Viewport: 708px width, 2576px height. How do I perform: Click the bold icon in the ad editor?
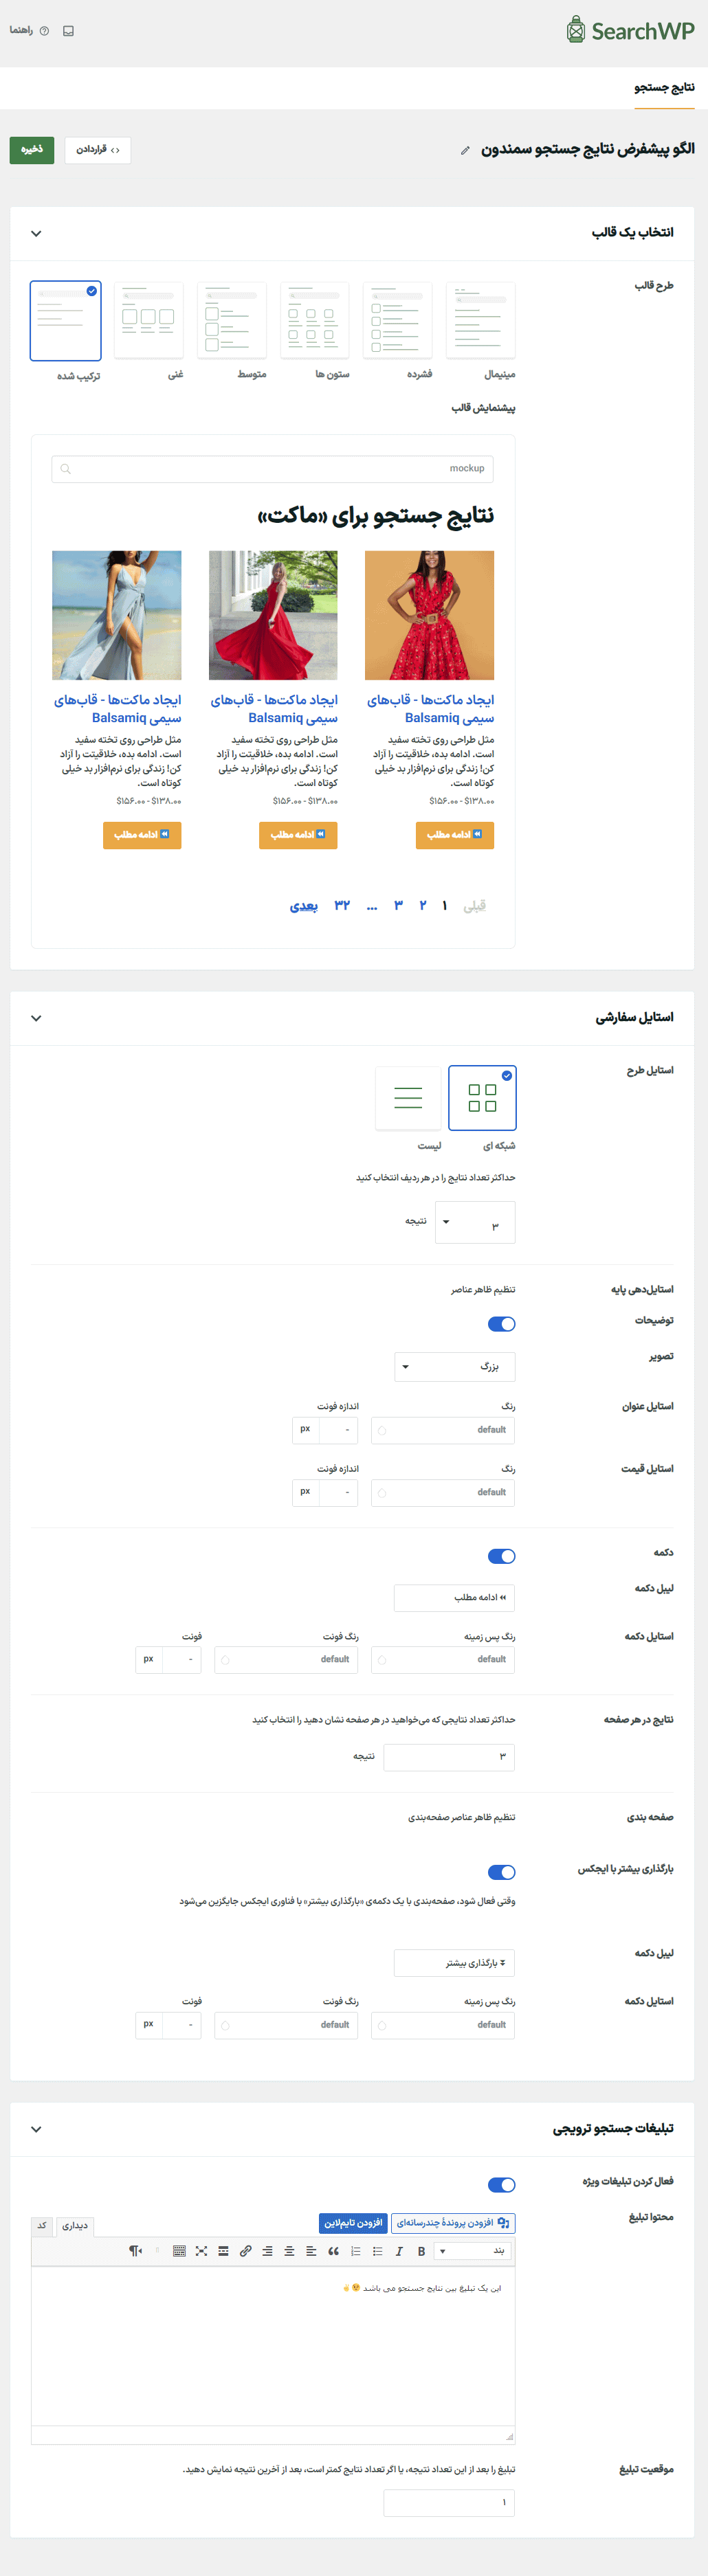pos(421,2251)
